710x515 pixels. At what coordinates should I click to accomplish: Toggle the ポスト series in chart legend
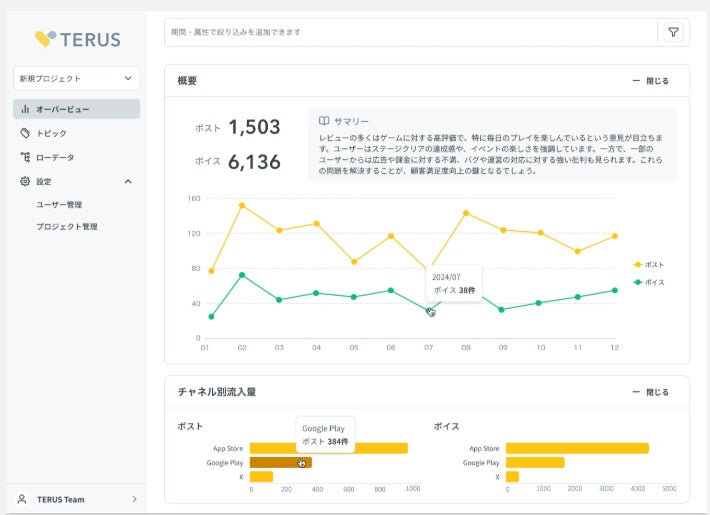(648, 265)
